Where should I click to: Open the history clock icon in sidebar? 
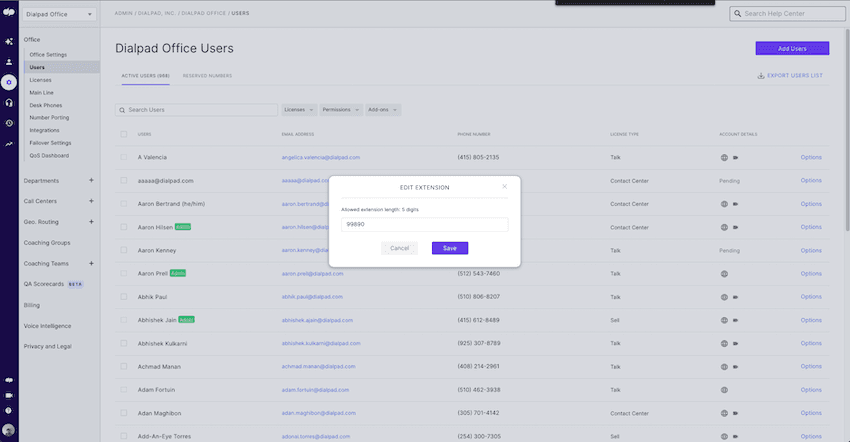pos(8,123)
